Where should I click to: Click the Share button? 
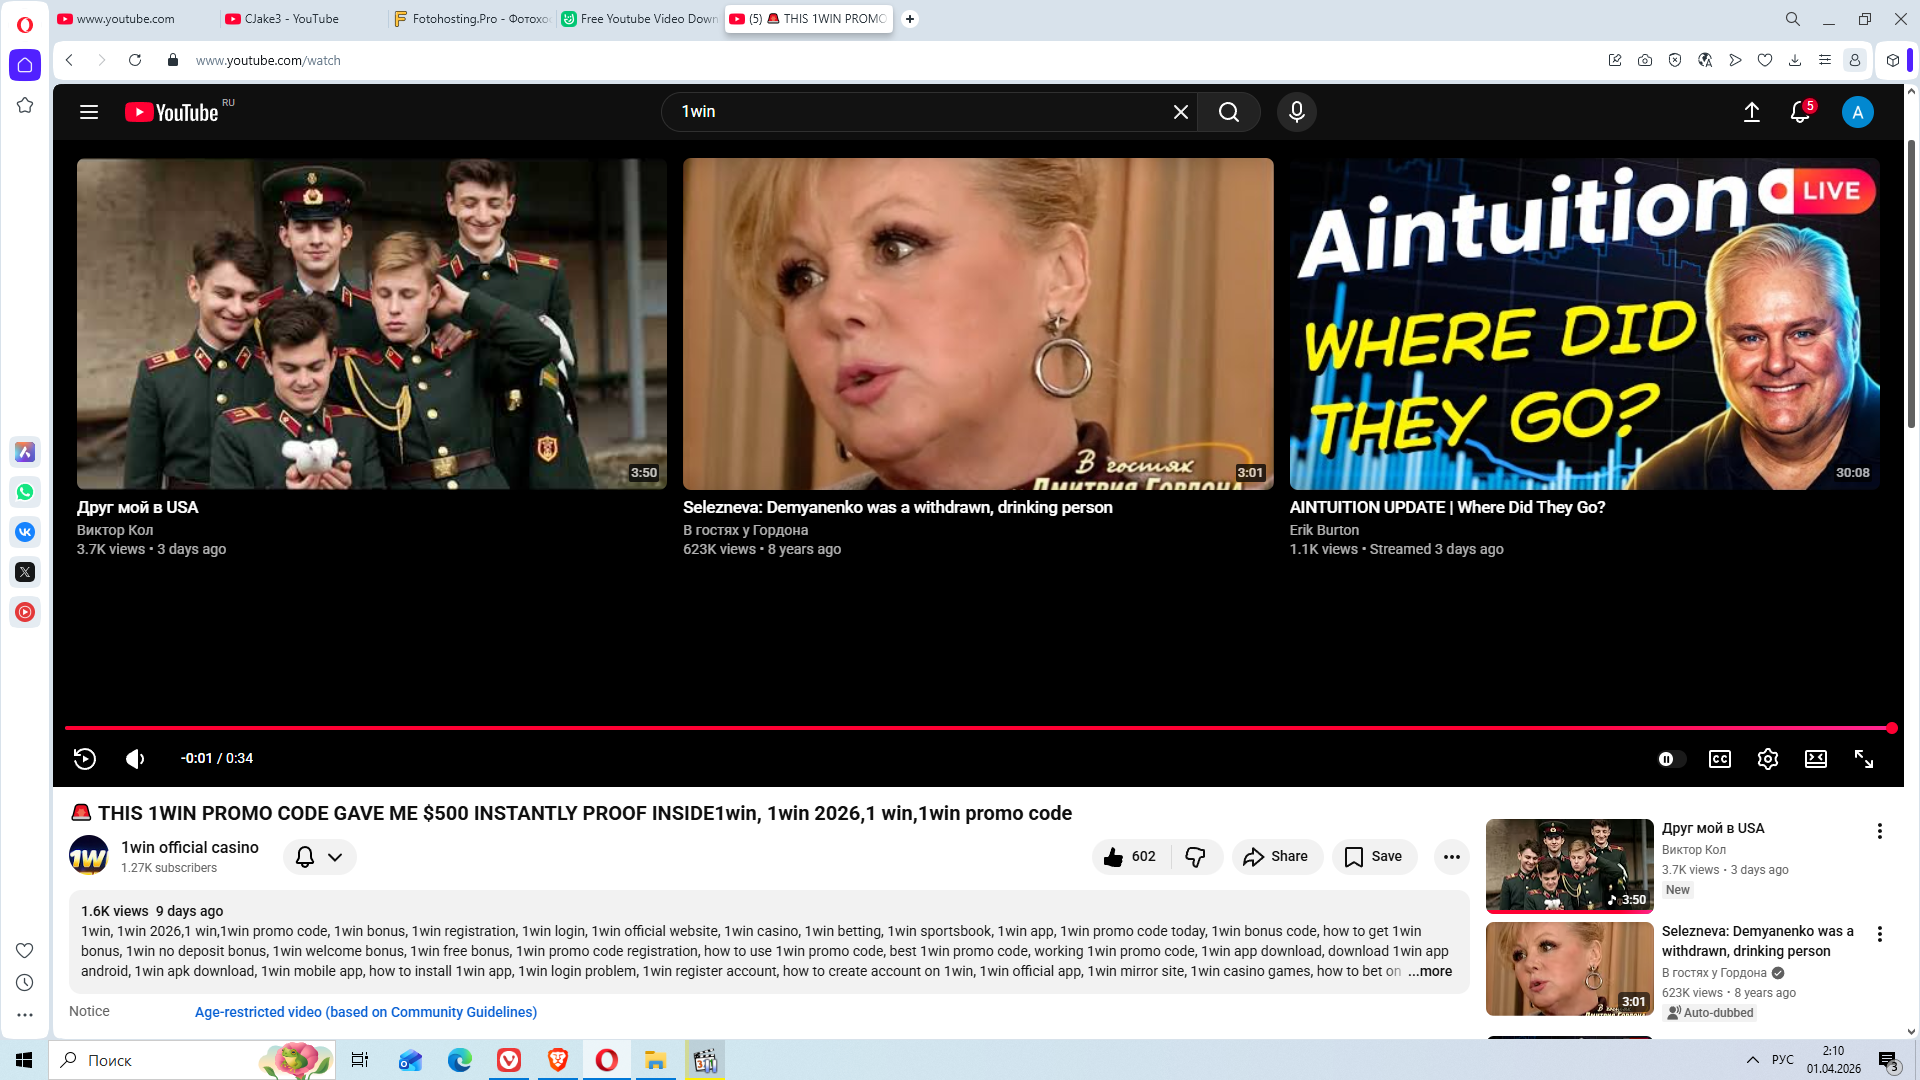tap(1276, 857)
